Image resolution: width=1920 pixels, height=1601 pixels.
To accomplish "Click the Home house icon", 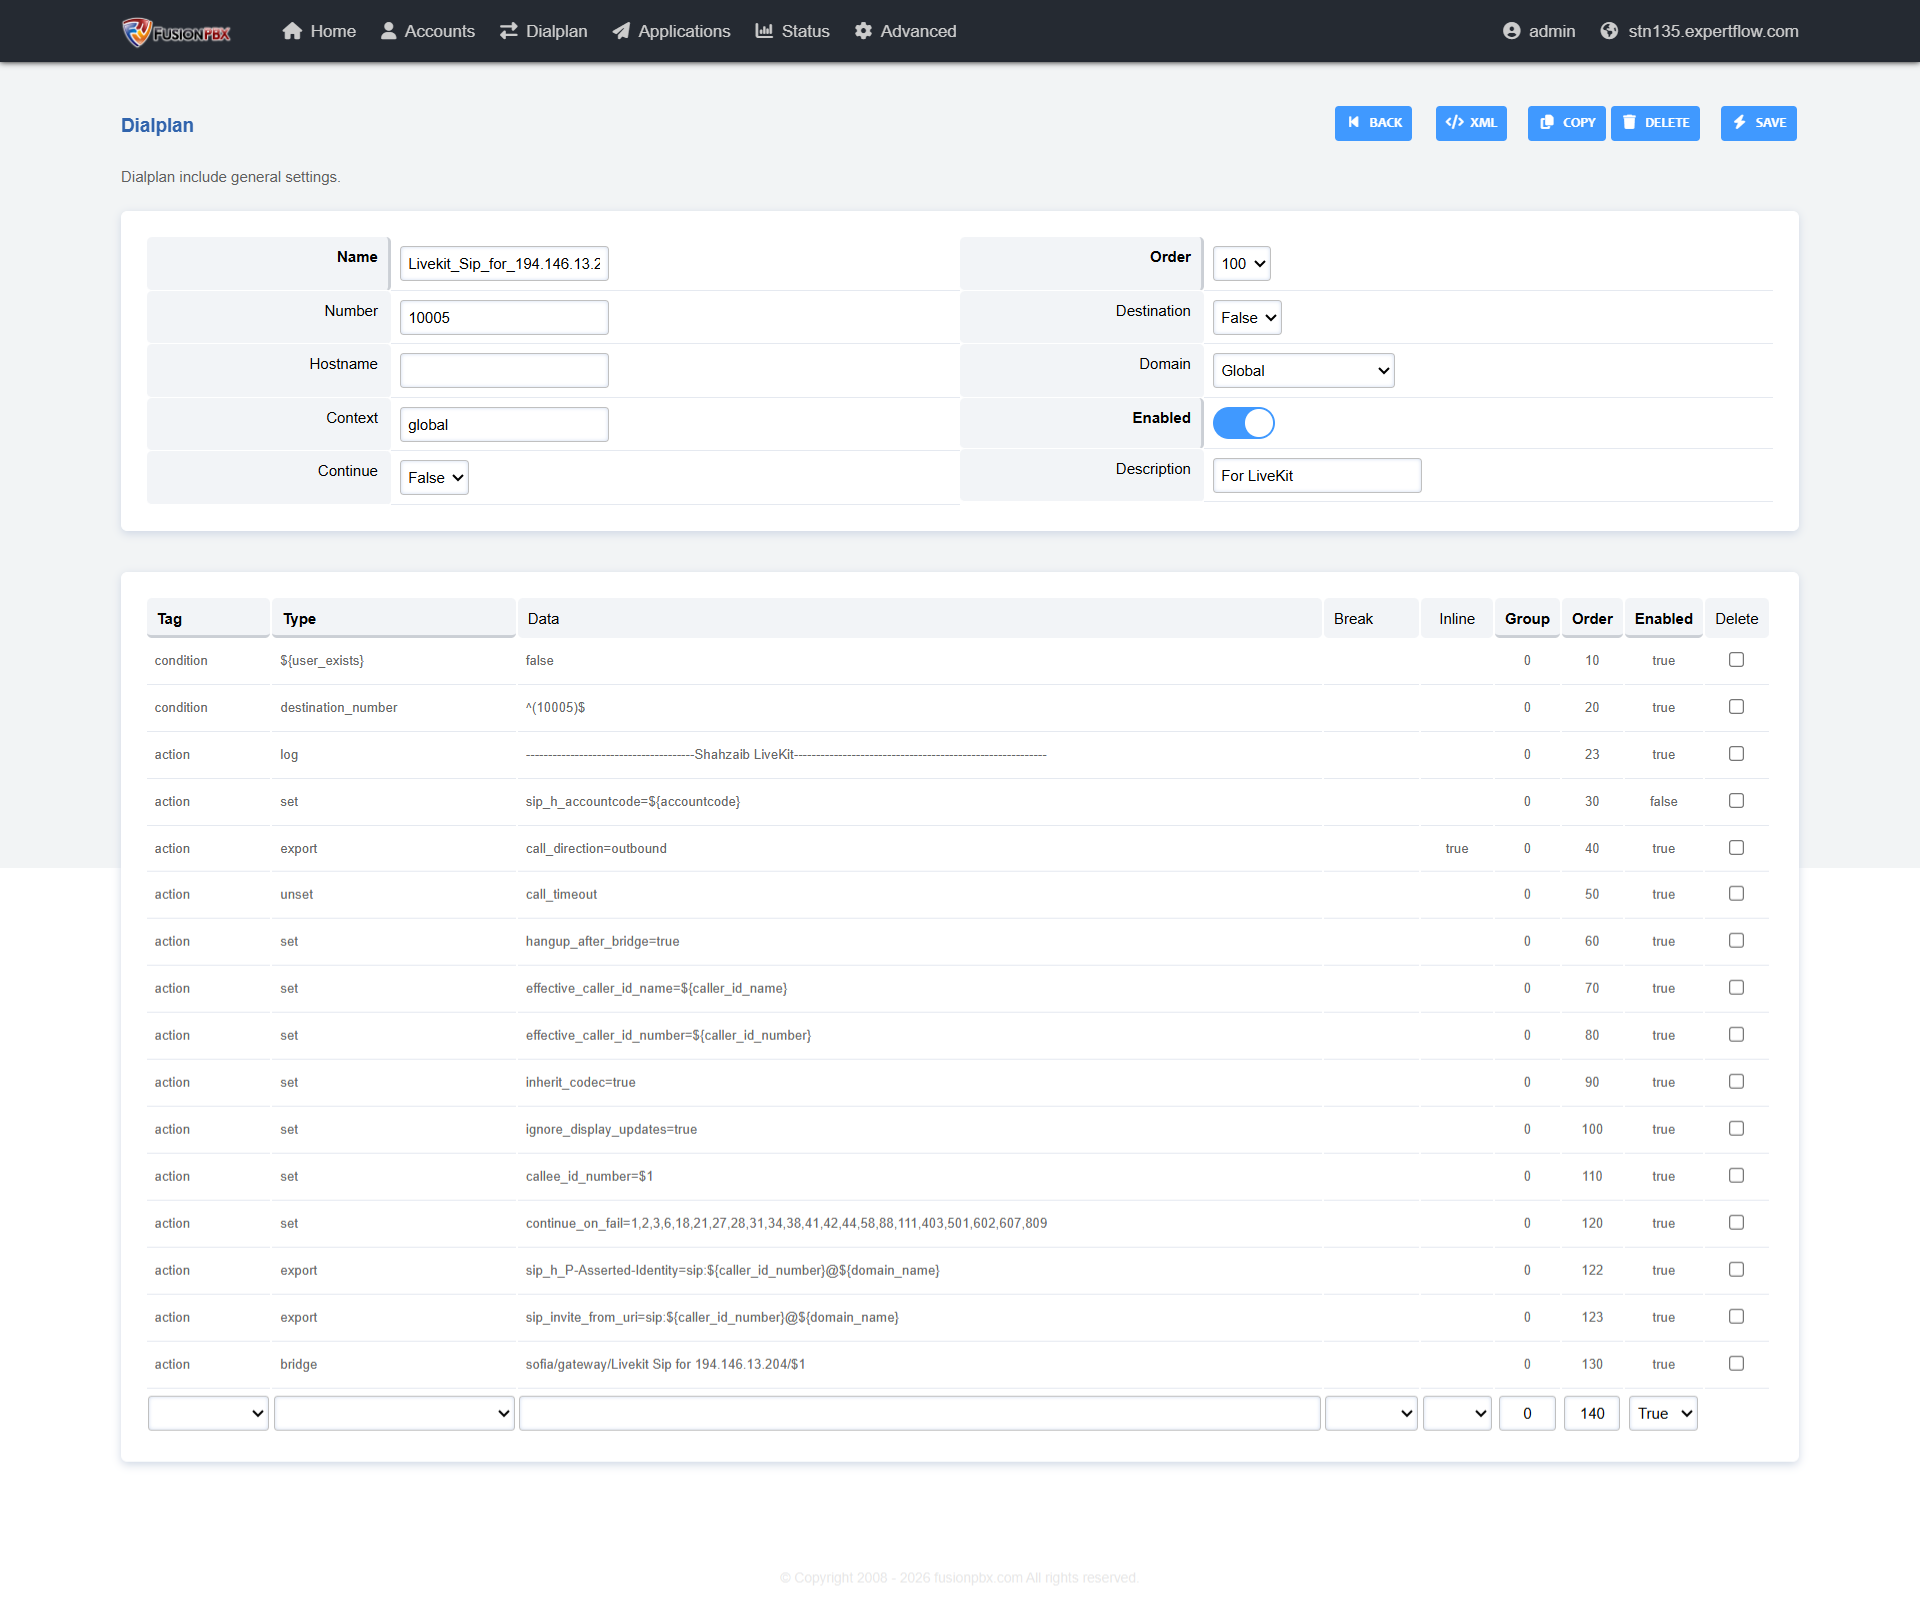I will 292,31.
